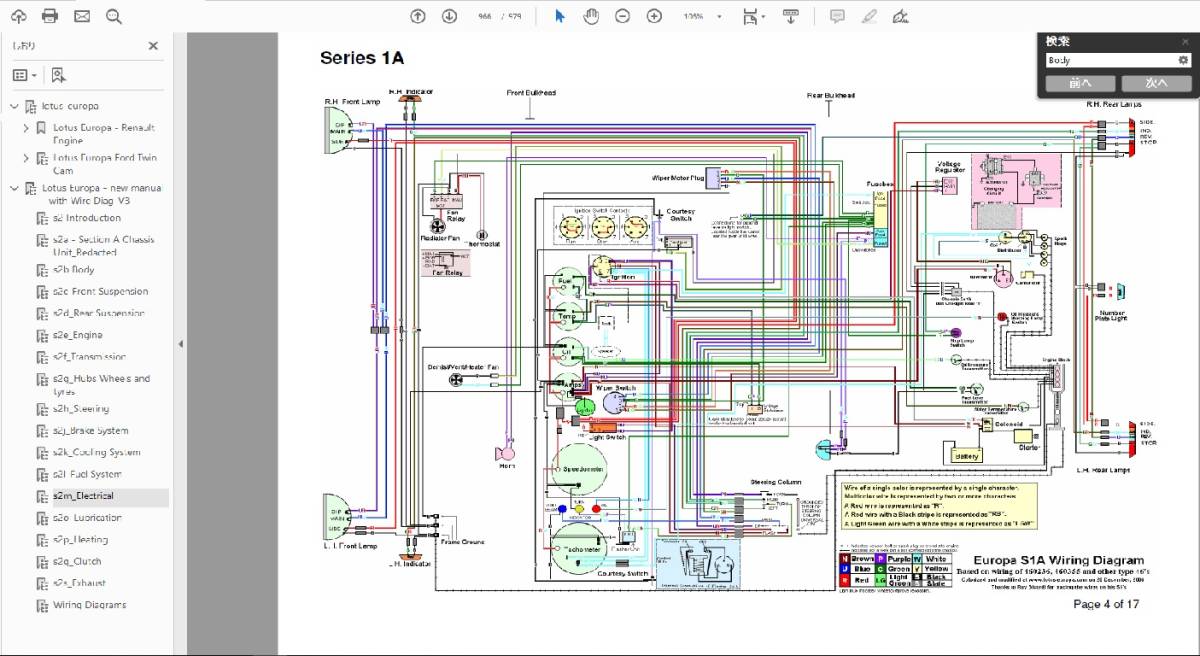Image resolution: width=1200 pixels, height=656 pixels.
Task: Open the s2j Brake System bookmark
Action: pyautogui.click(x=91, y=431)
